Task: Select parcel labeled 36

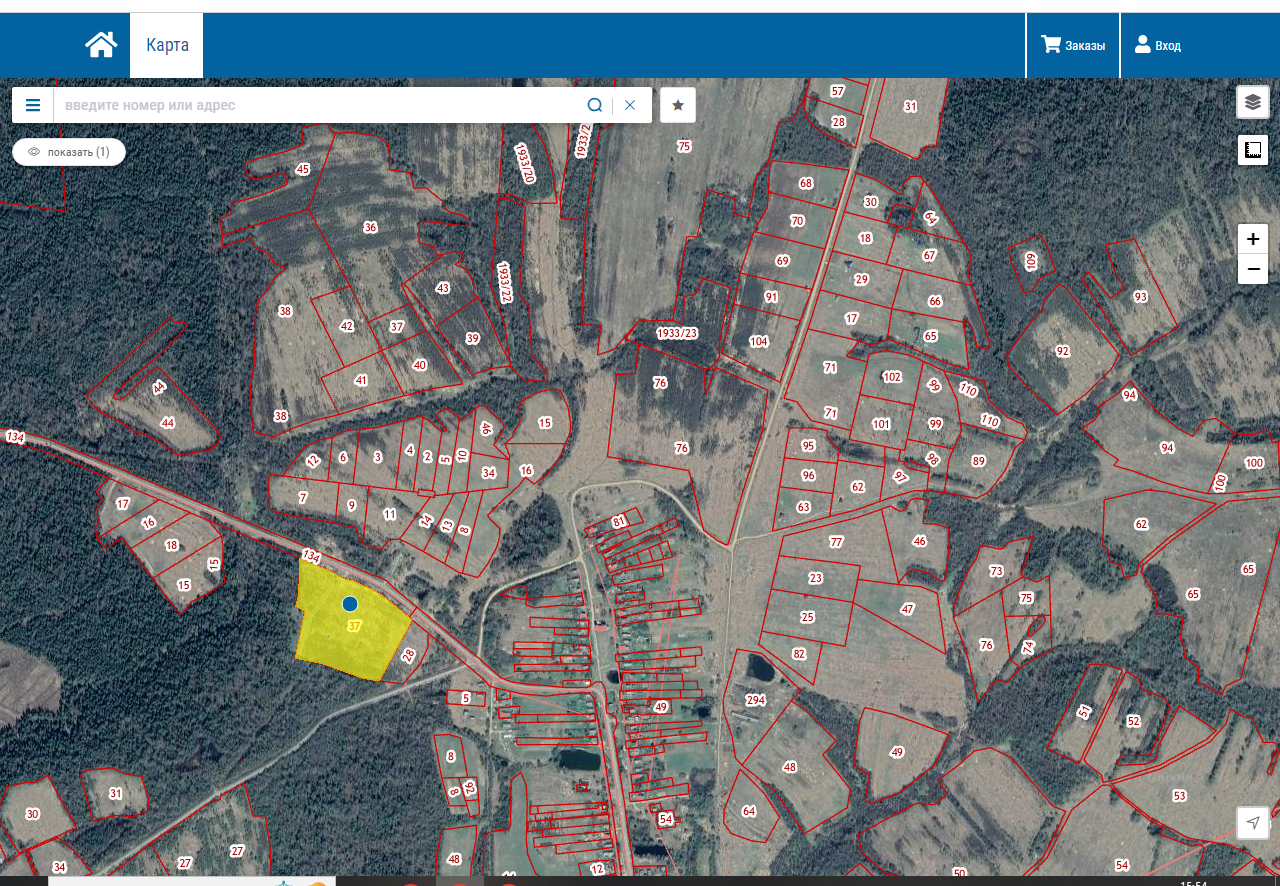Action: tap(370, 227)
